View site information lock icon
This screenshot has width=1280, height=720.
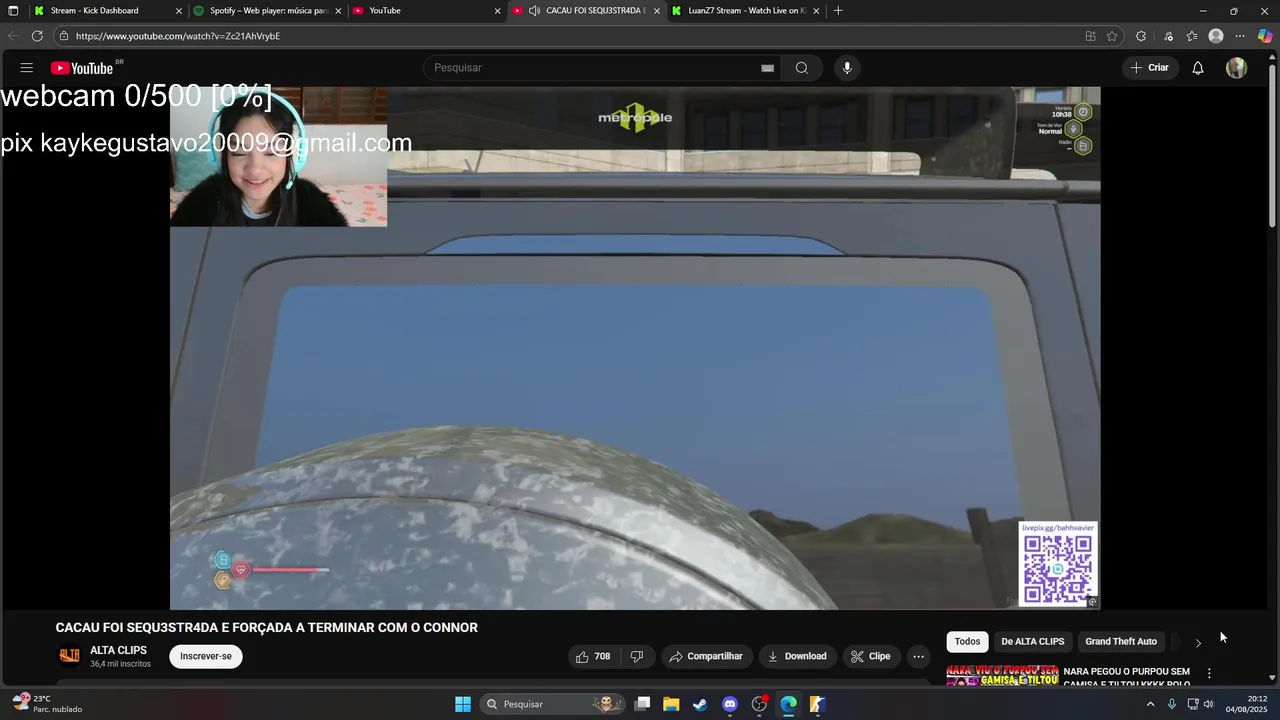[63, 36]
